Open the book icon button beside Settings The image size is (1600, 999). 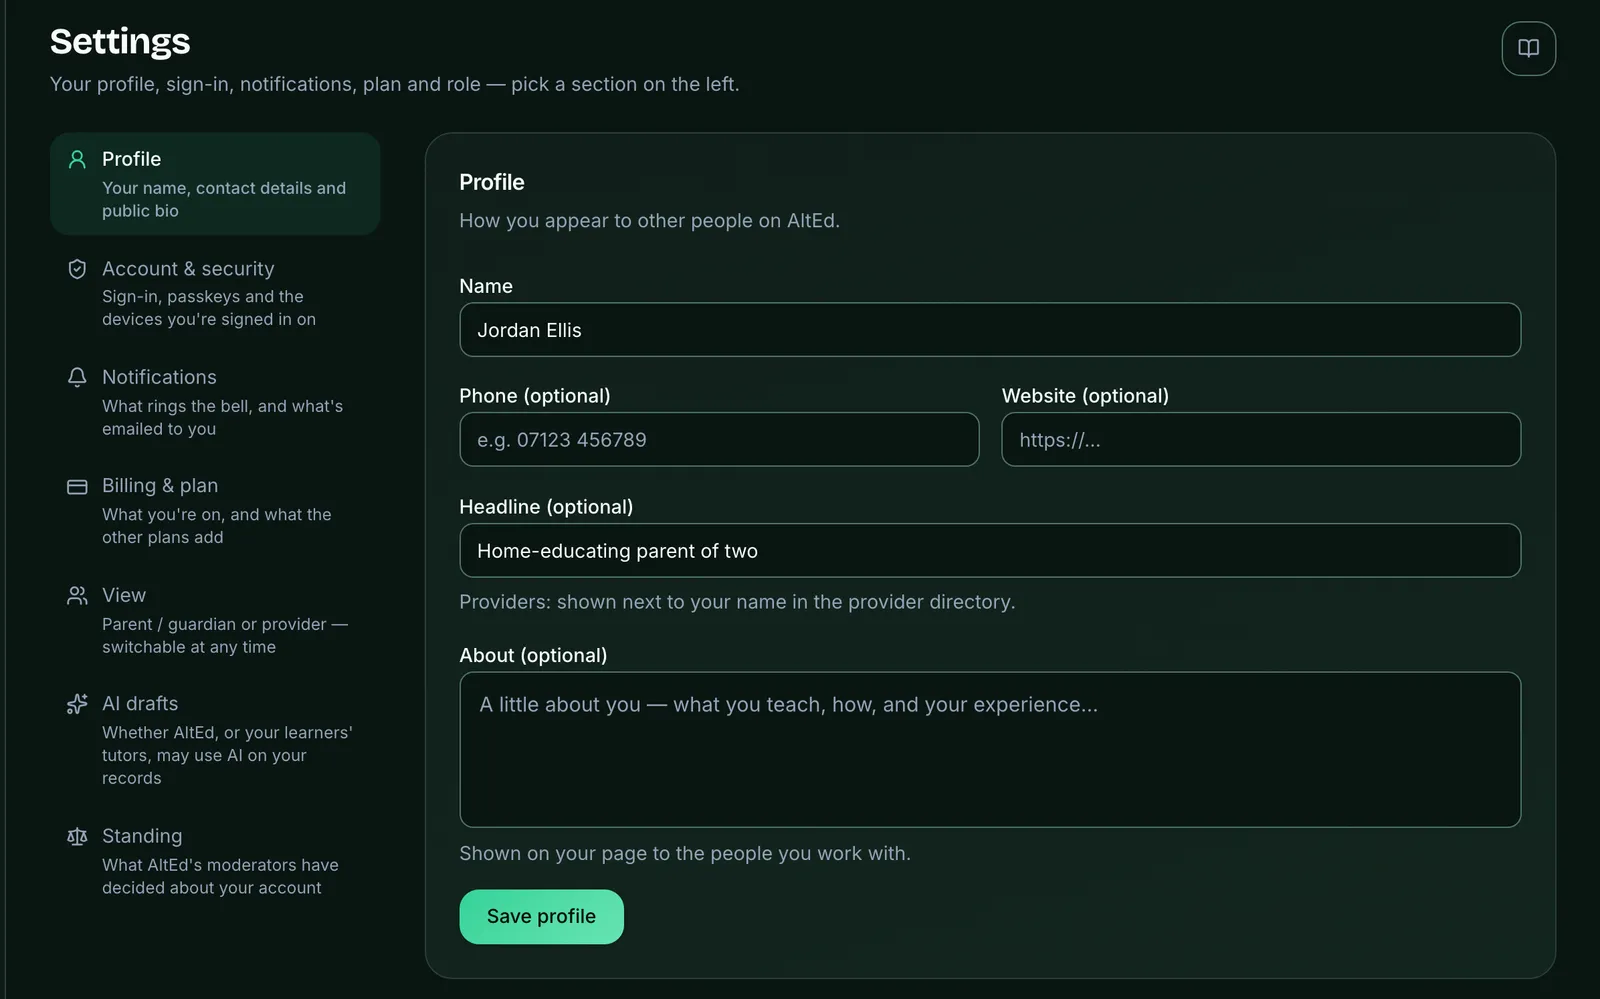(x=1528, y=48)
